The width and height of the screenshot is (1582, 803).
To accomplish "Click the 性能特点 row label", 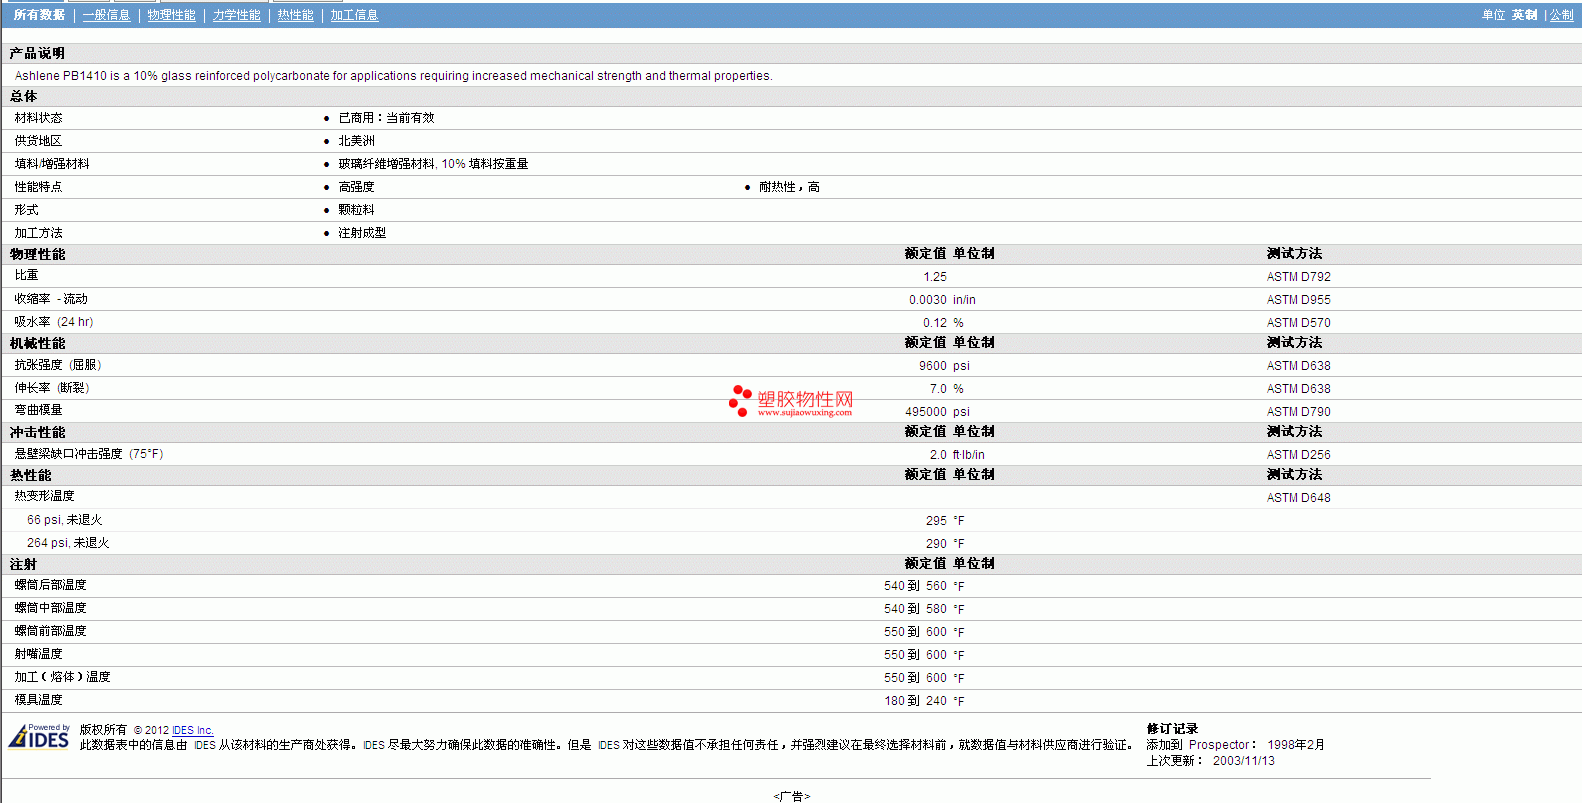I will pyautogui.click(x=38, y=187).
